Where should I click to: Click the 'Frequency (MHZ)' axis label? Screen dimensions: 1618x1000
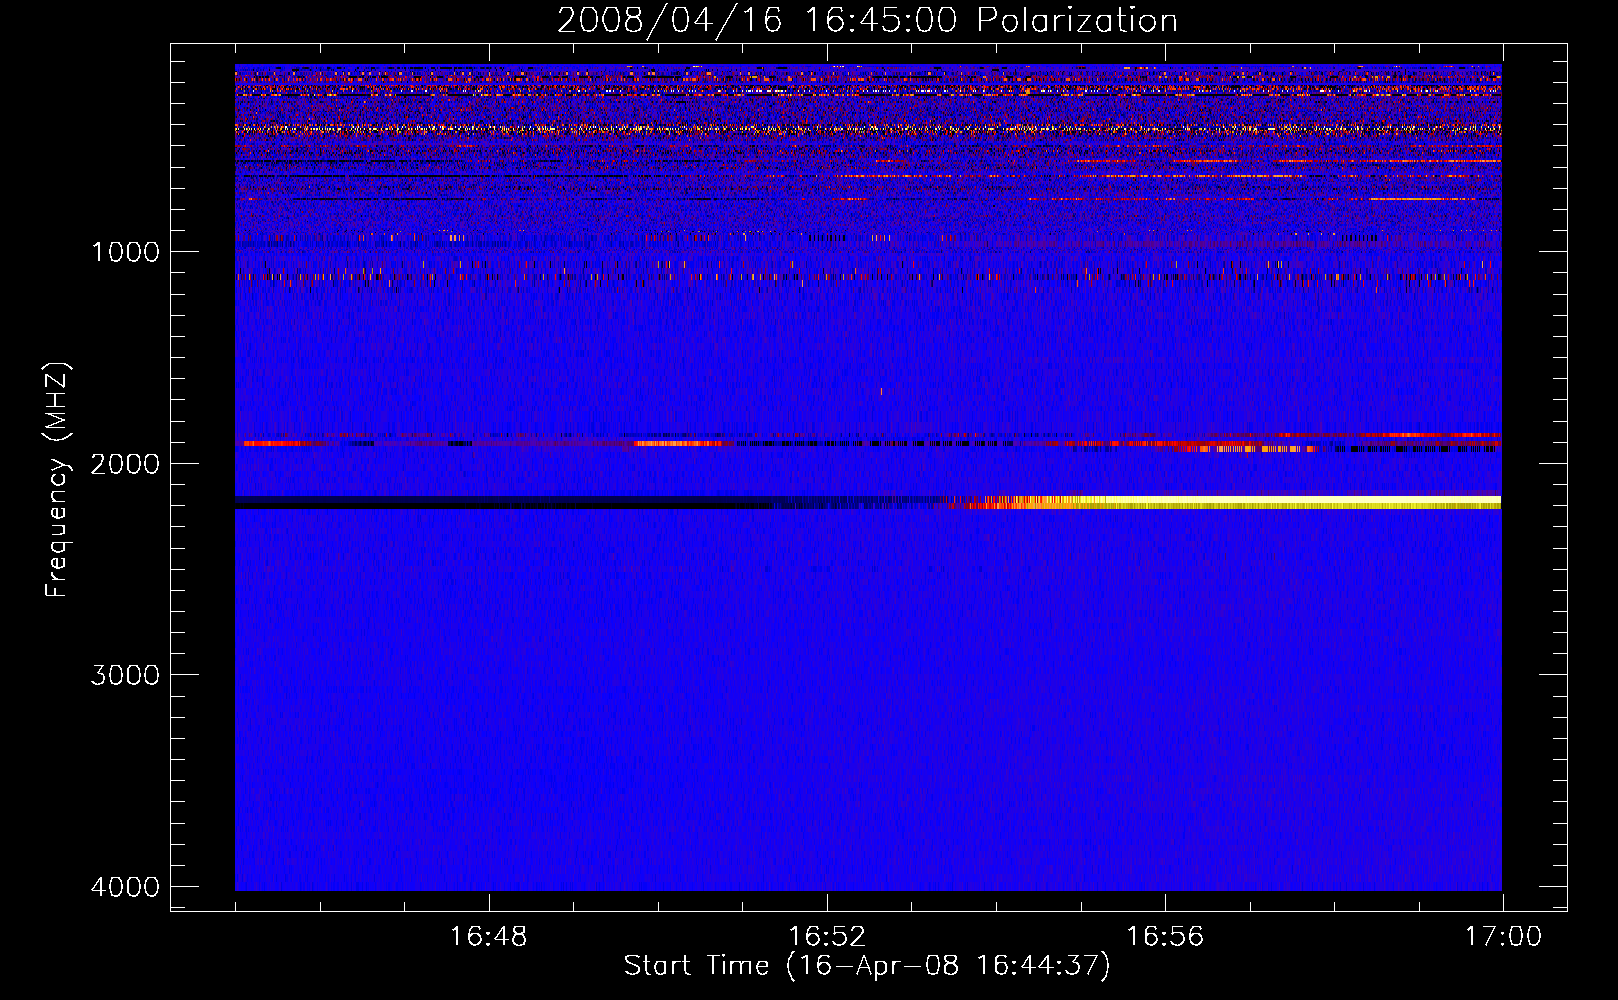tap(56, 480)
